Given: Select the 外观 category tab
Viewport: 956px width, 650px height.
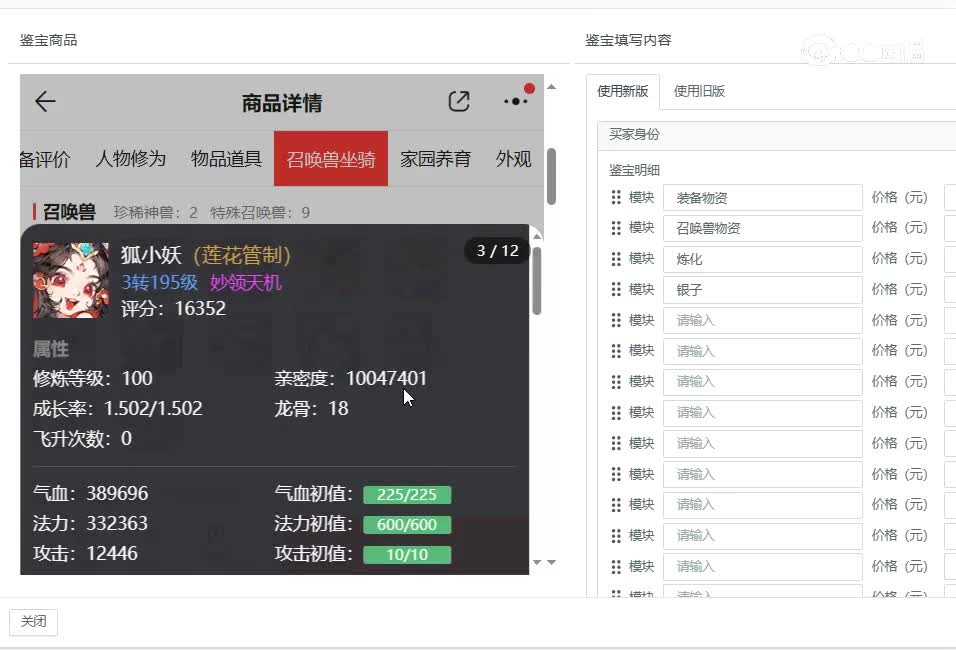Looking at the screenshot, I should 514,158.
